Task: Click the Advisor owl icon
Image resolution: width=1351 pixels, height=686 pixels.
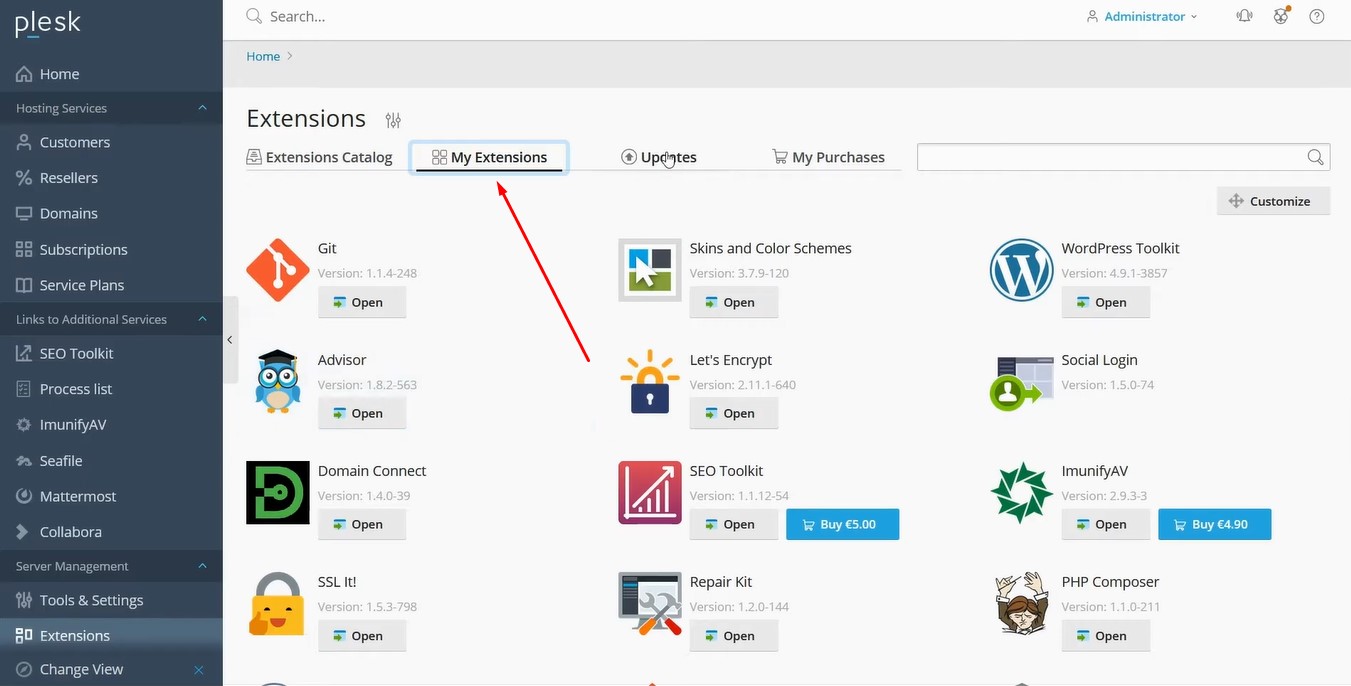Action: click(277, 382)
